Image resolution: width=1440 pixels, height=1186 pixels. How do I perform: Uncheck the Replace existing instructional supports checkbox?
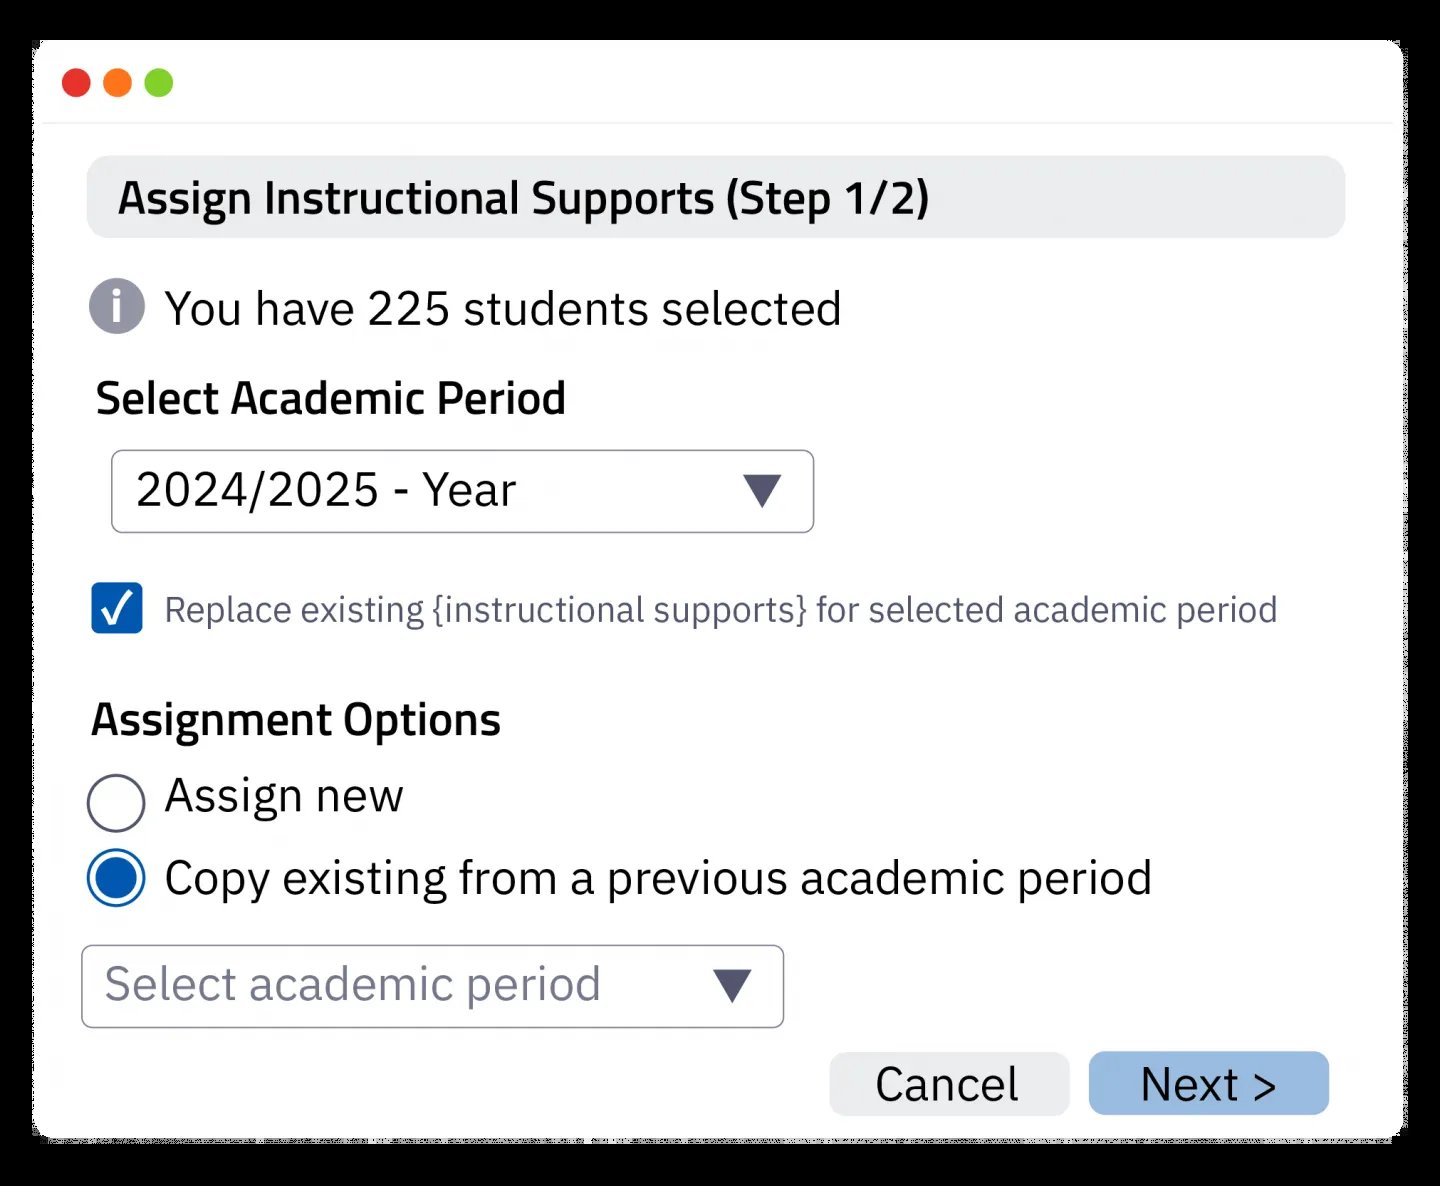pyautogui.click(x=117, y=608)
